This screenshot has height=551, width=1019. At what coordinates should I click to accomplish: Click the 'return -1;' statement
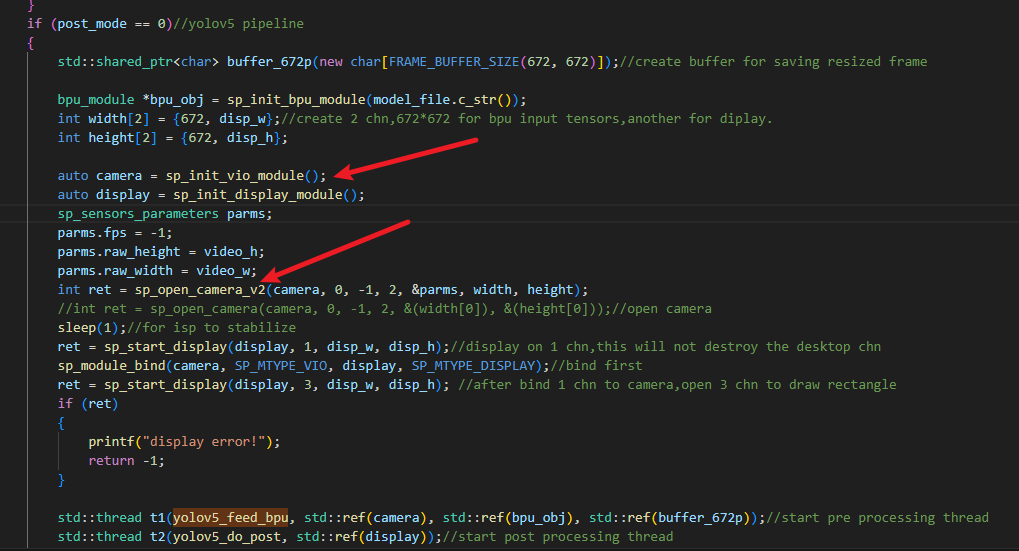click(x=127, y=461)
